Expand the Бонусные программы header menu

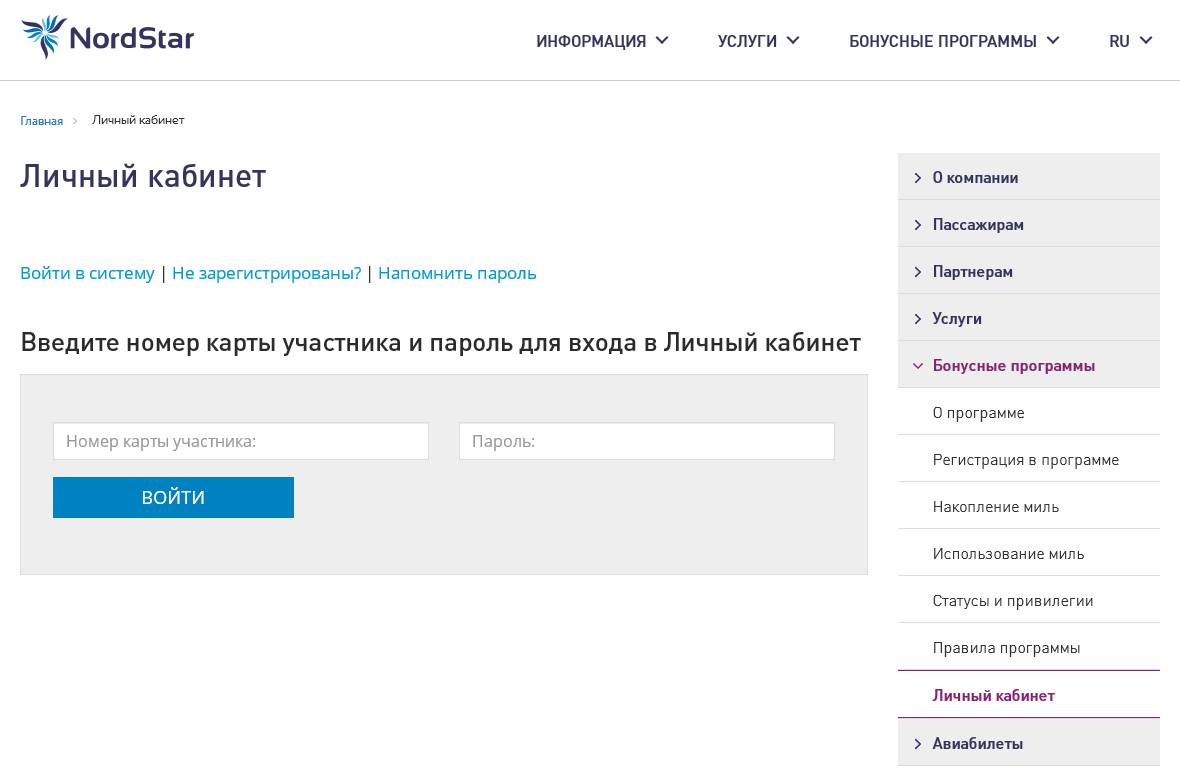click(953, 41)
